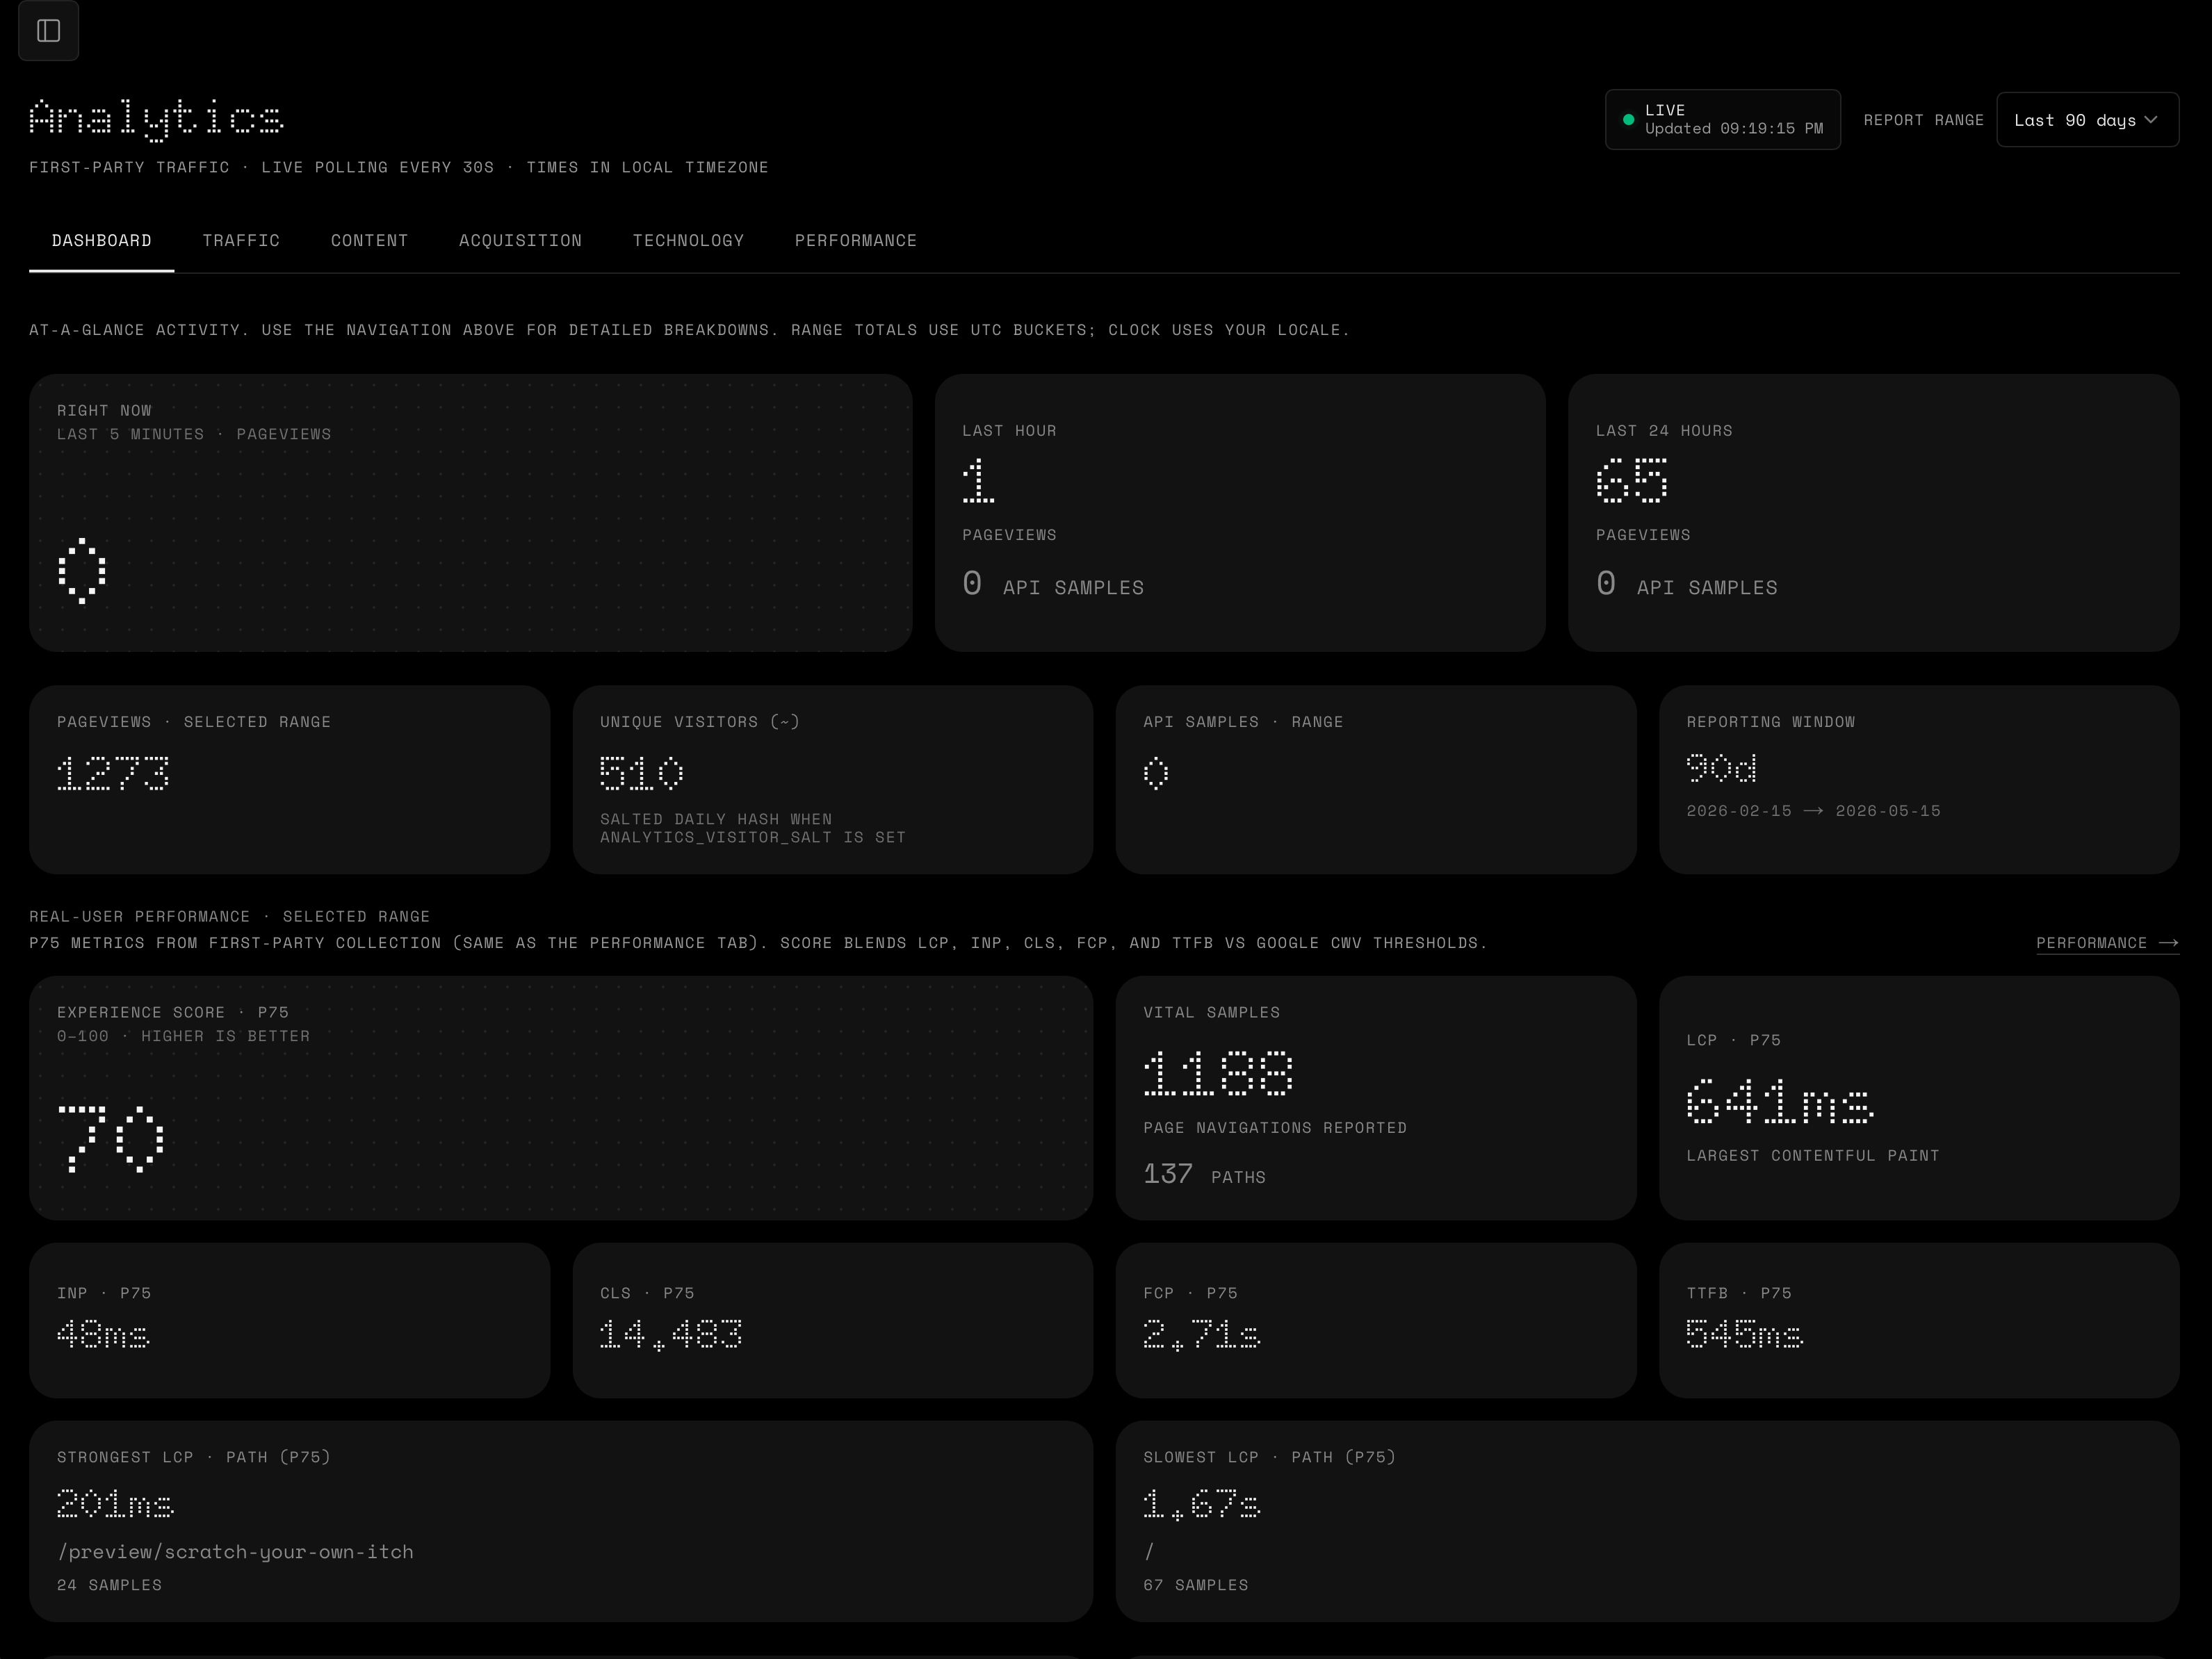The width and height of the screenshot is (2212, 1659).
Task: Click the path /preview/scratch-your-own-itch
Action: point(235,1552)
